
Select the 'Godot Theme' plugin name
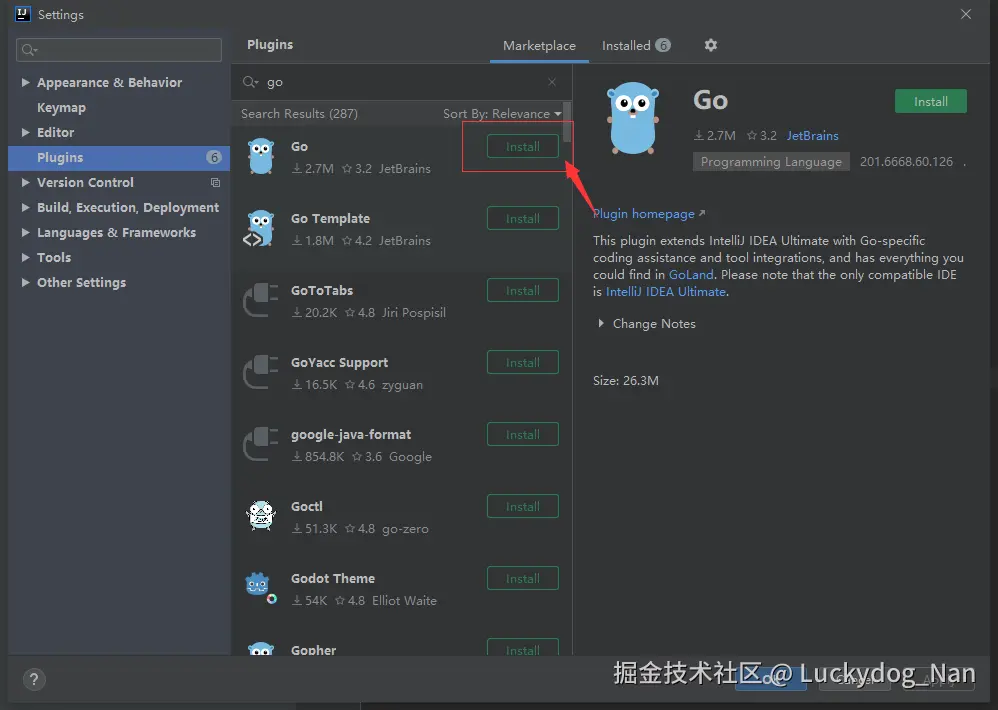pyautogui.click(x=333, y=578)
